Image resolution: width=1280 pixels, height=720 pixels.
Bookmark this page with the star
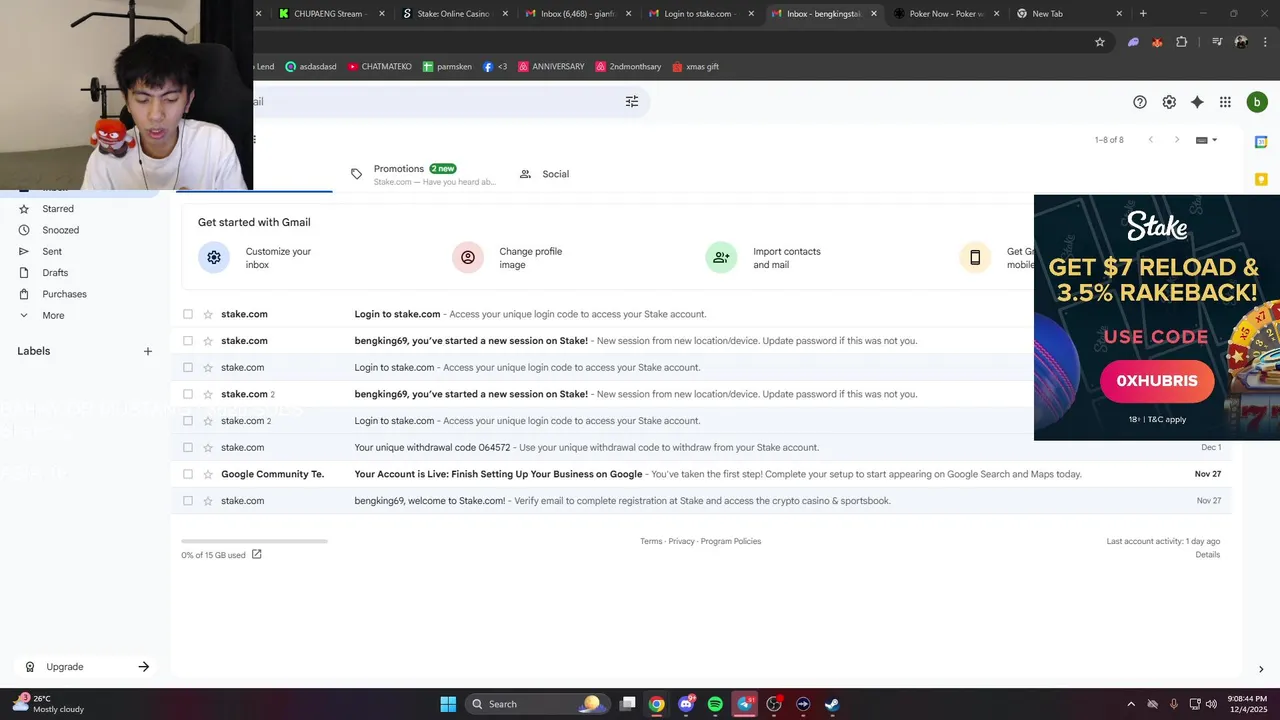pos(1100,42)
